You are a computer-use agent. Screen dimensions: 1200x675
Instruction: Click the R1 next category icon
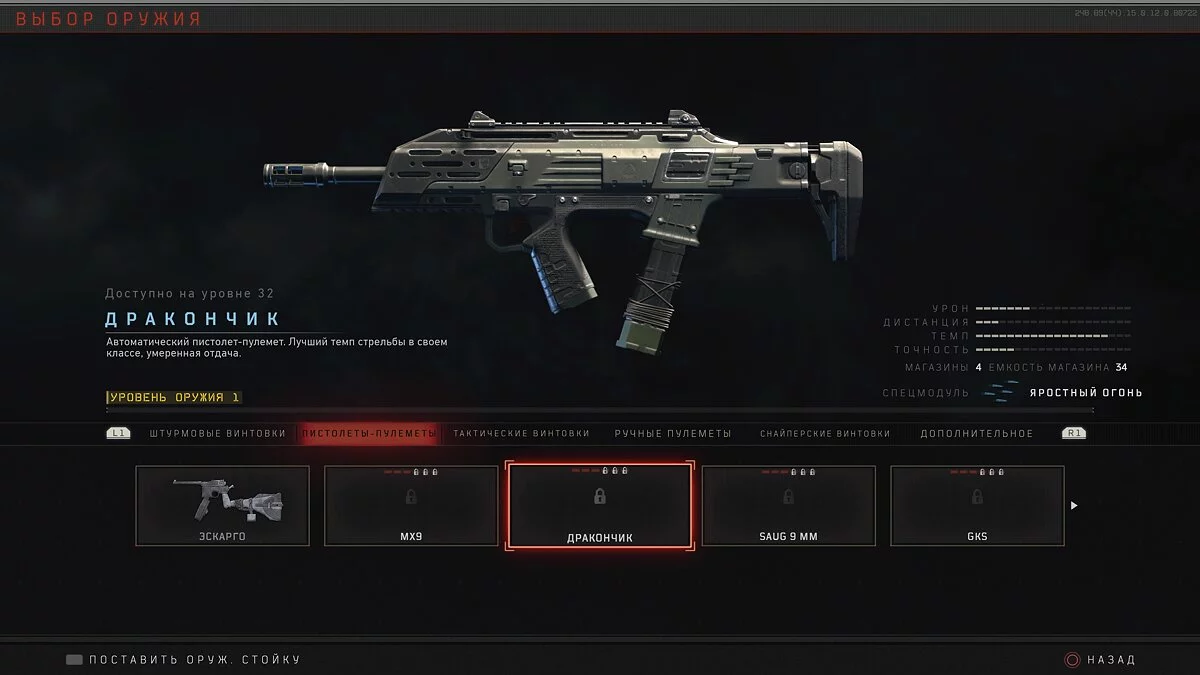click(x=1074, y=434)
